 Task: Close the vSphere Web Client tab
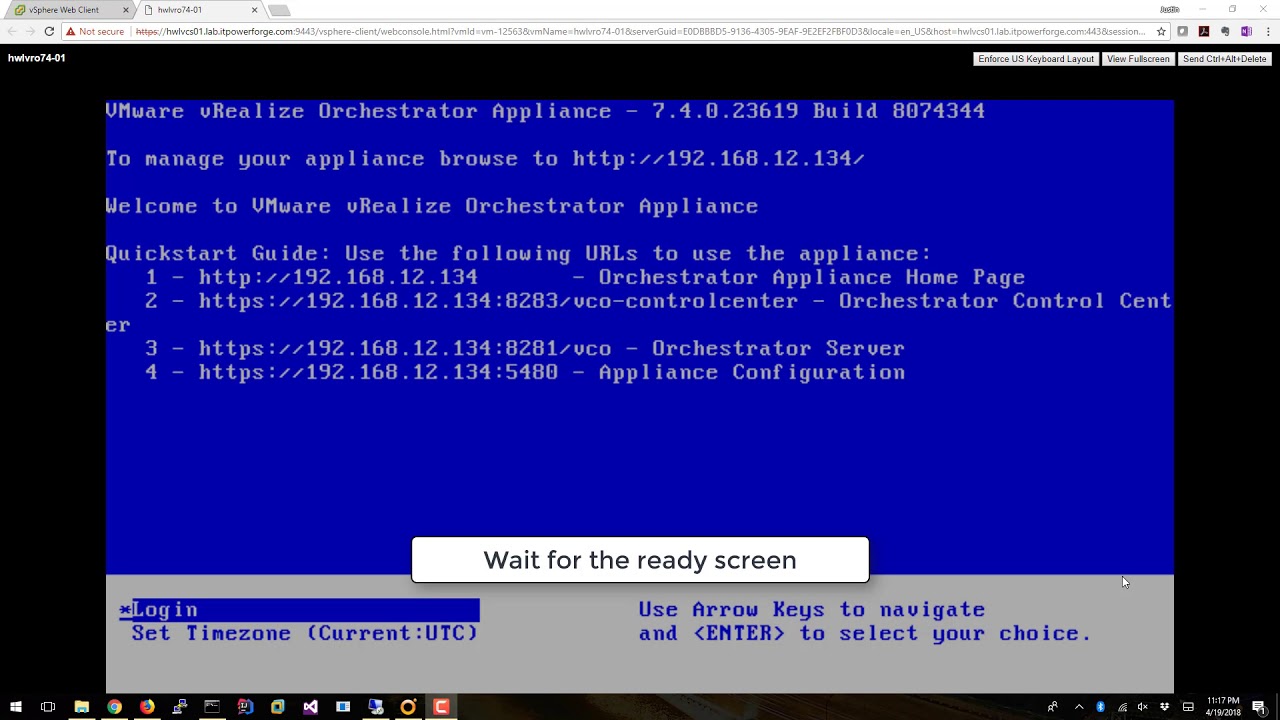click(x=125, y=10)
